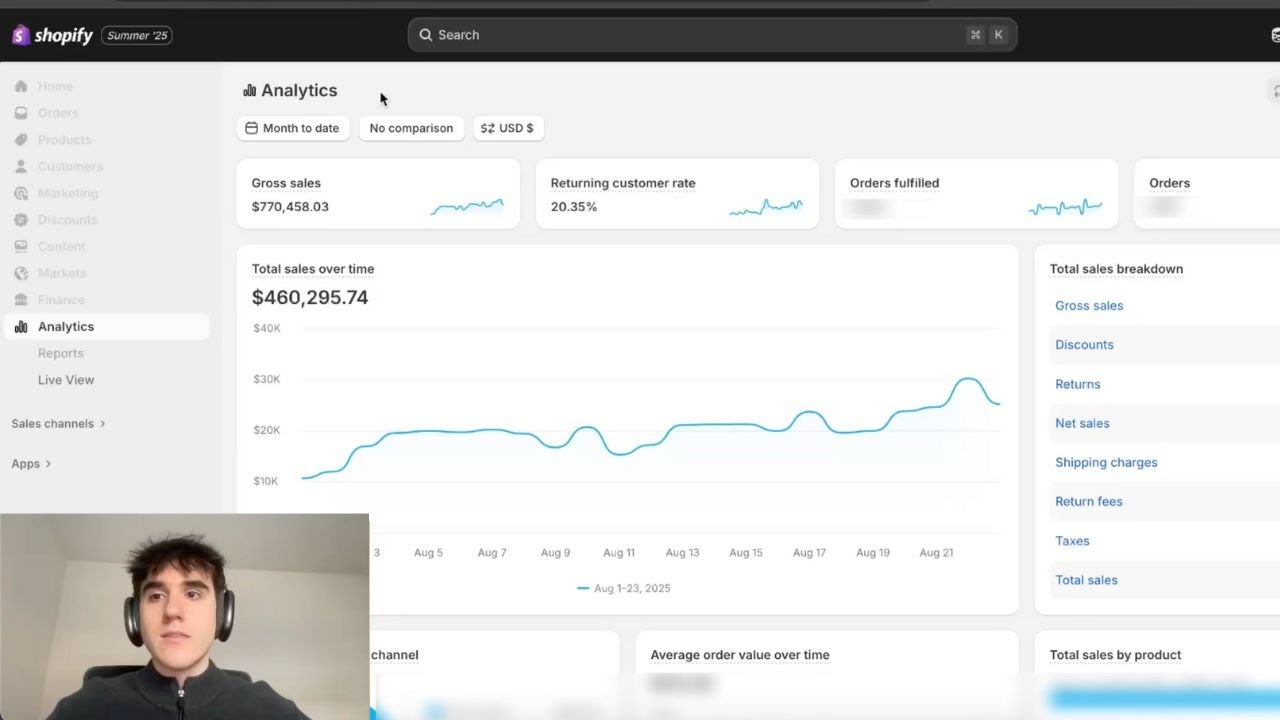Click the $770,458.03 gross sales value
1280x720 pixels.
point(290,207)
